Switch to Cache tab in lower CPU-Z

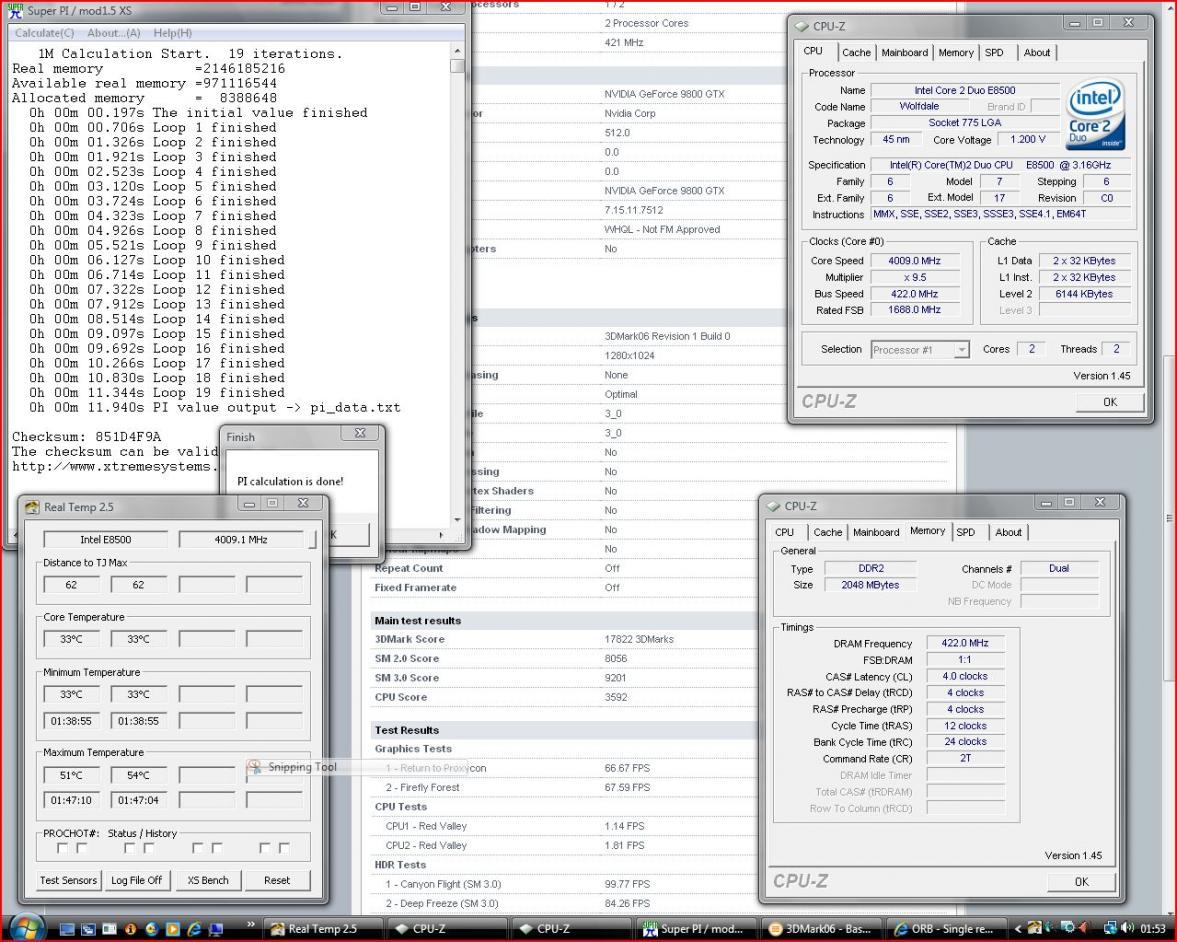click(x=827, y=532)
